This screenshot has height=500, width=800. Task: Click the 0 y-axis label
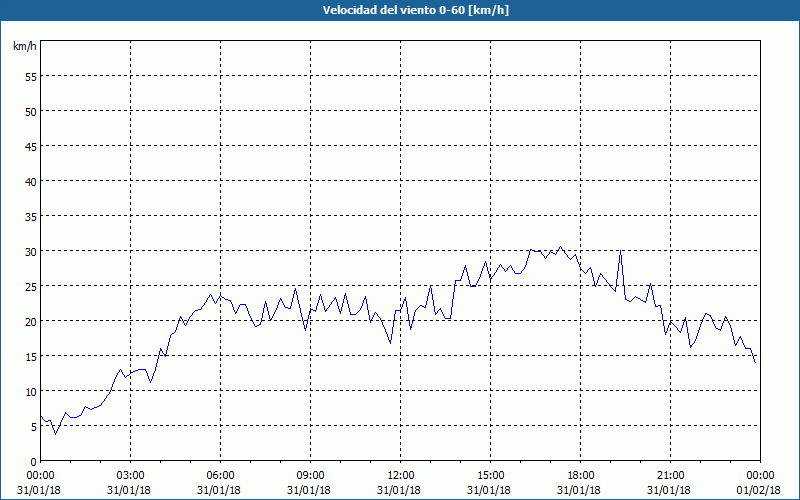point(34,462)
